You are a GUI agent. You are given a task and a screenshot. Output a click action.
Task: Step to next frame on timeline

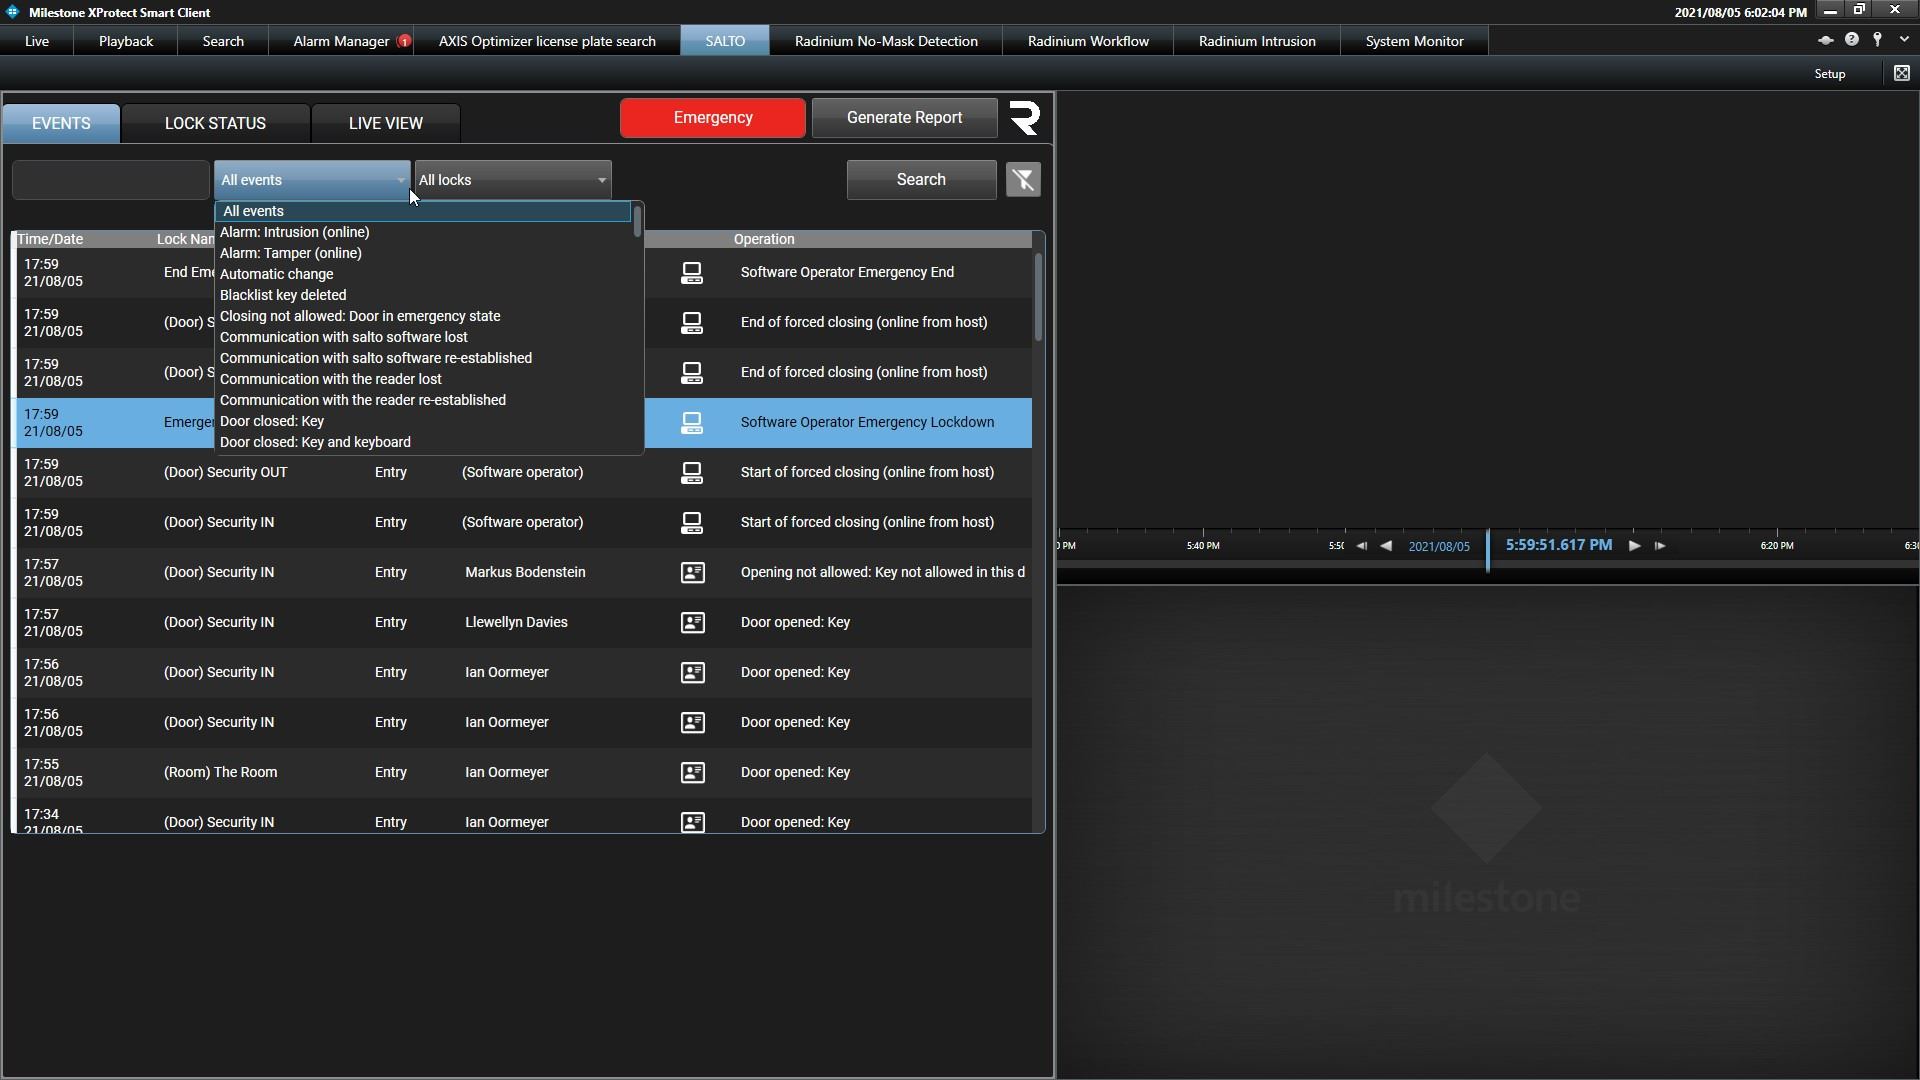click(x=1660, y=546)
